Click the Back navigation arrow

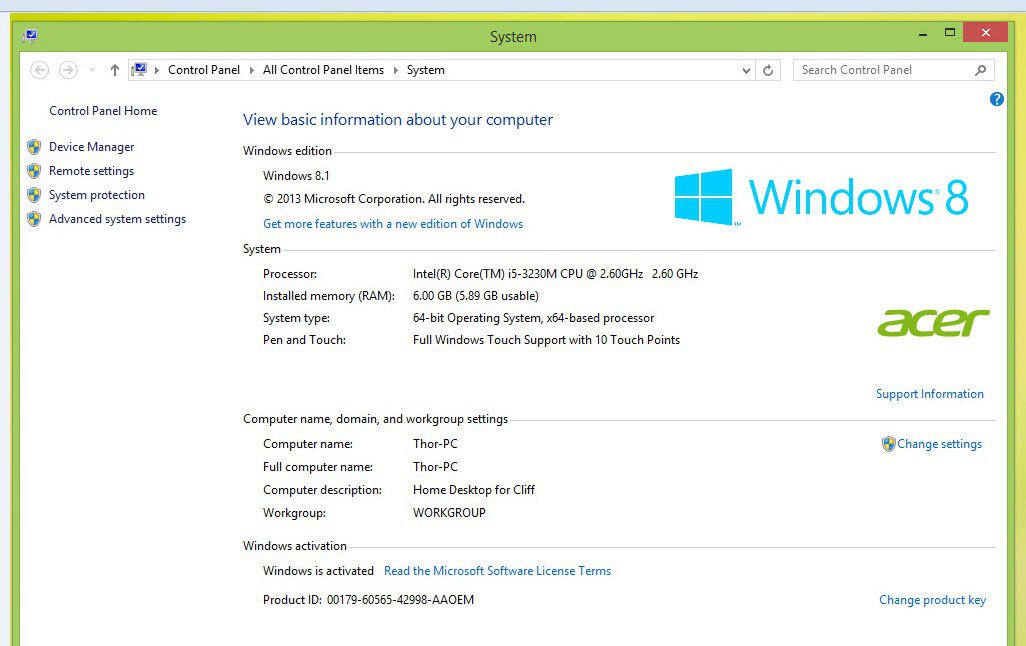[39, 70]
